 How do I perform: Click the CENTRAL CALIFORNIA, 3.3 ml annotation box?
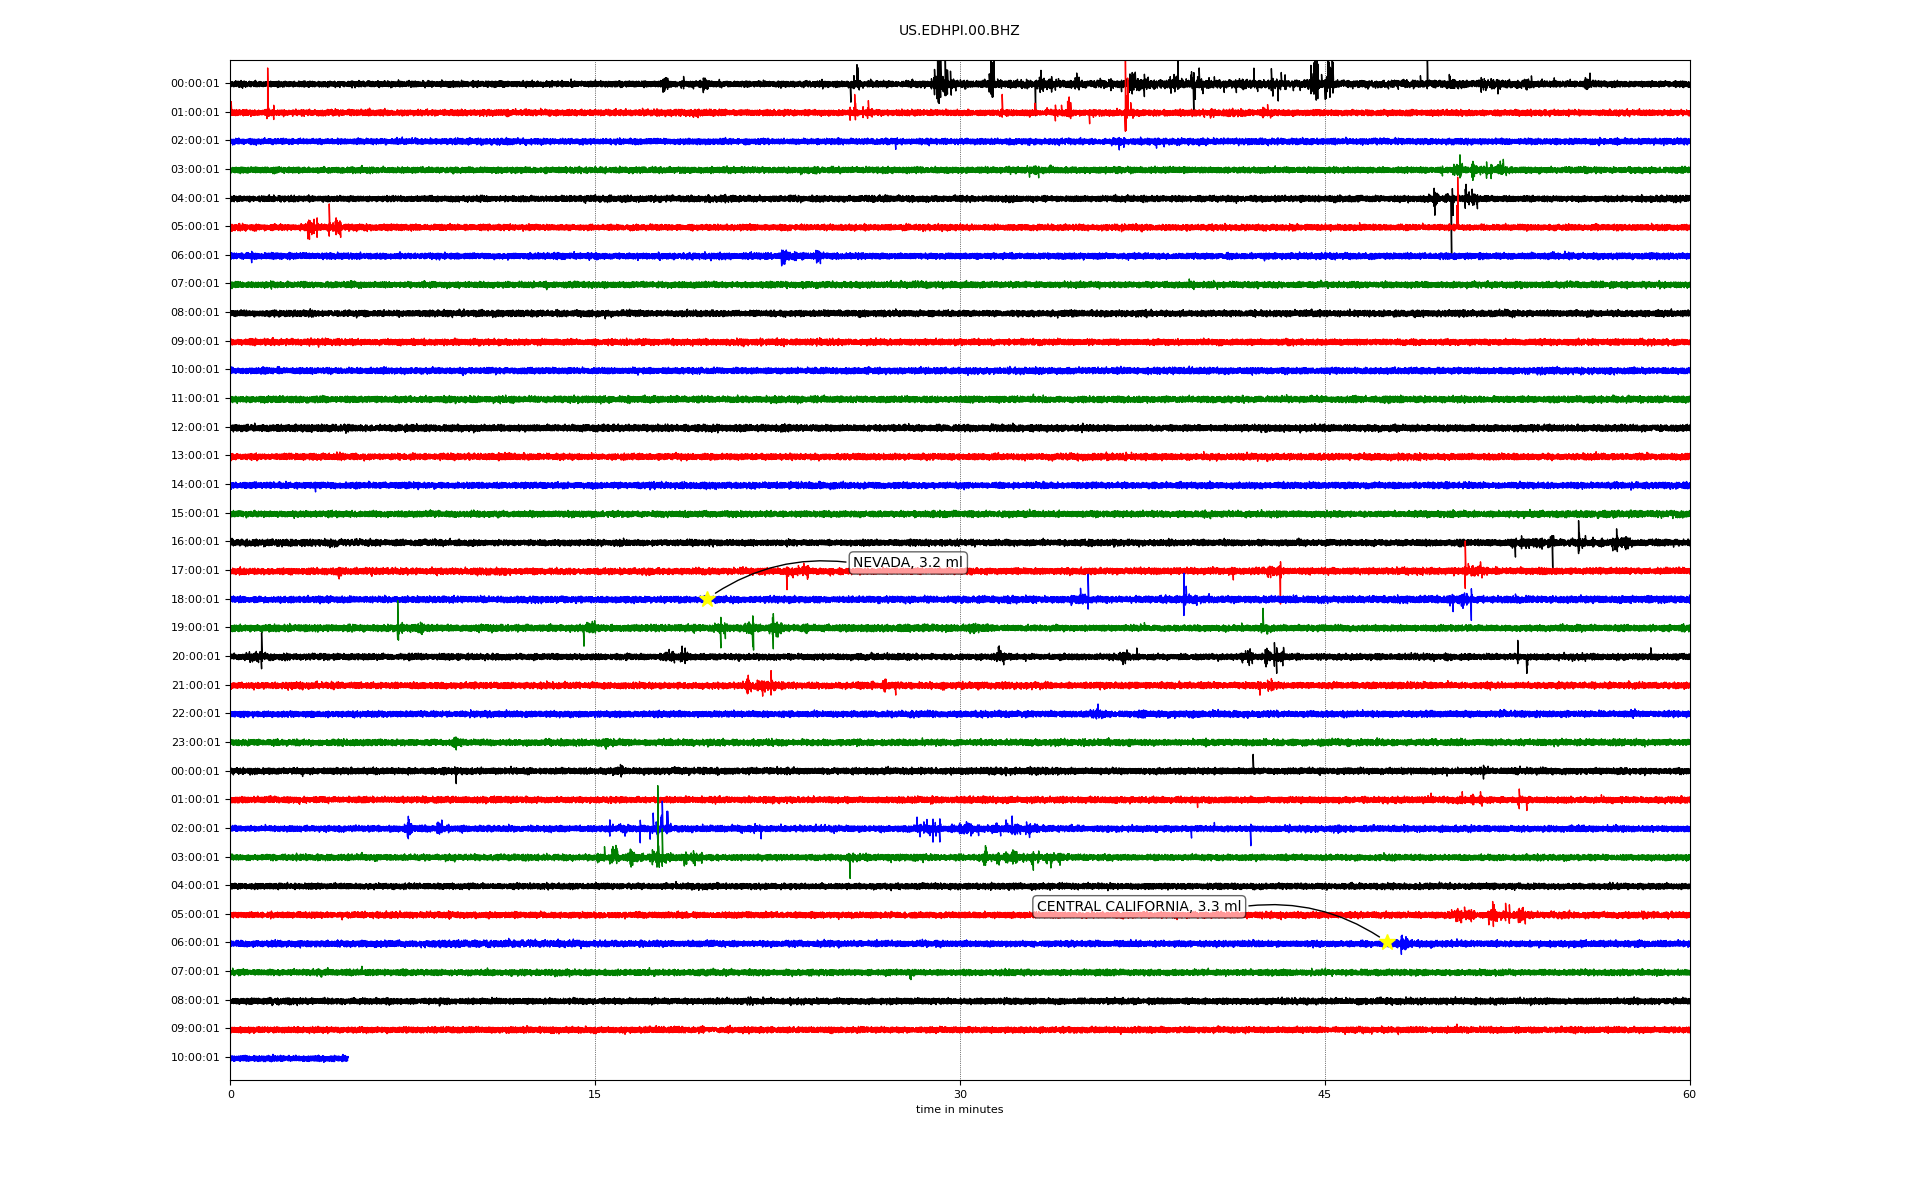click(1138, 907)
